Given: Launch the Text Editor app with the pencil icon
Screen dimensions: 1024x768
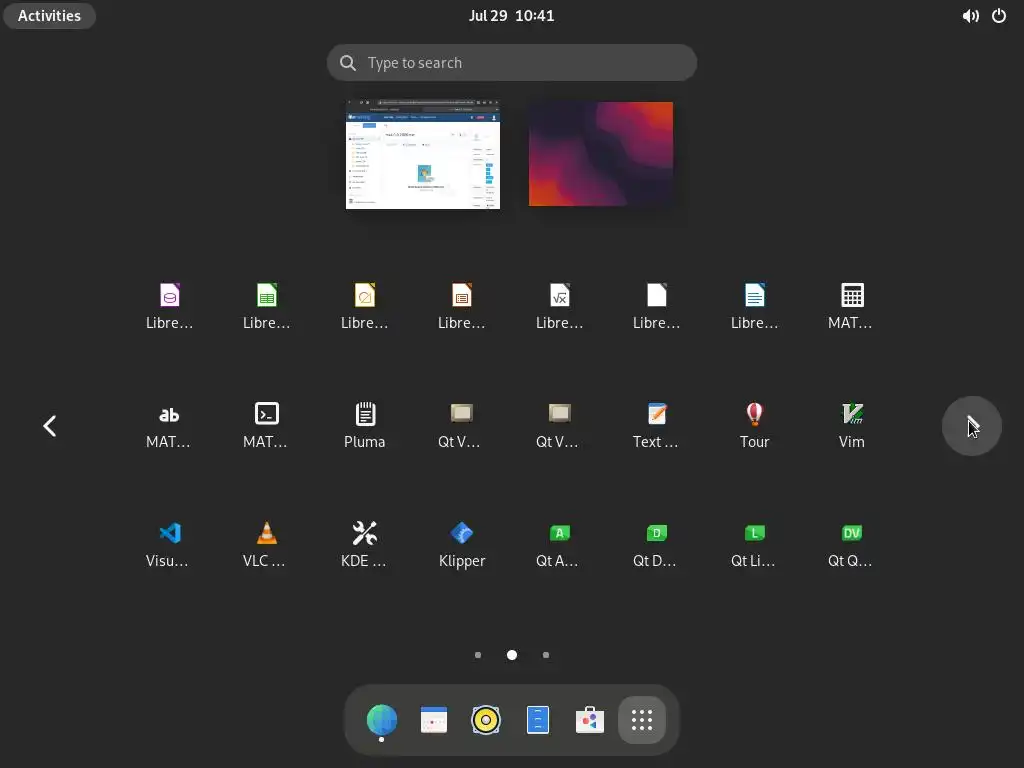Looking at the screenshot, I should [657, 414].
